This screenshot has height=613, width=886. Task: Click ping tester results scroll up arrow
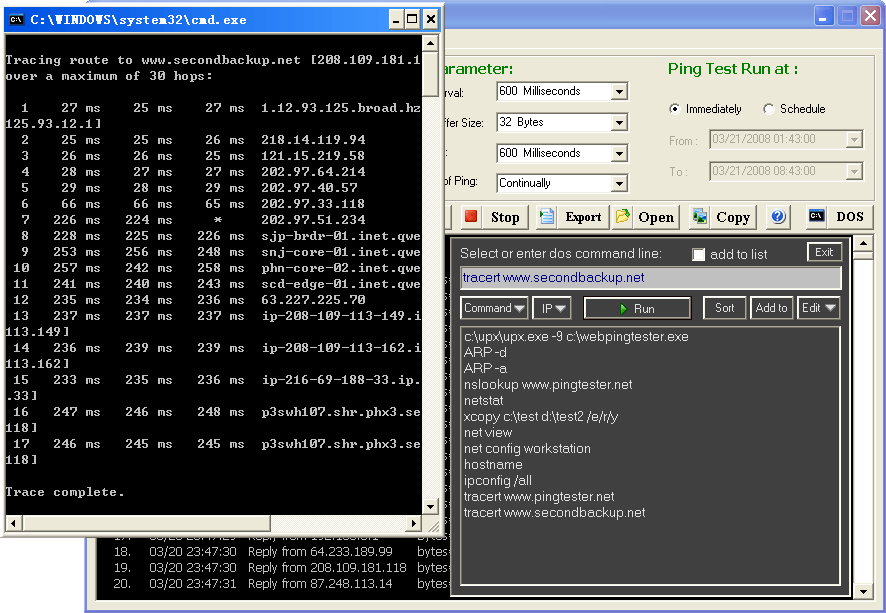tap(863, 244)
